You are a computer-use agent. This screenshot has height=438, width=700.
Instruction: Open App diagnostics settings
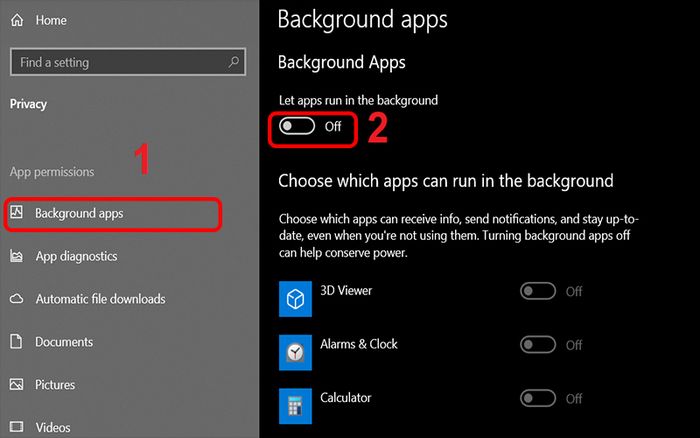tap(76, 256)
